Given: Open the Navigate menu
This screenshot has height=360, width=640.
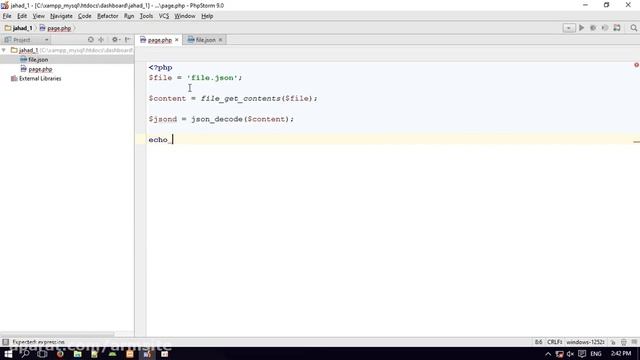Looking at the screenshot, I should (61, 16).
